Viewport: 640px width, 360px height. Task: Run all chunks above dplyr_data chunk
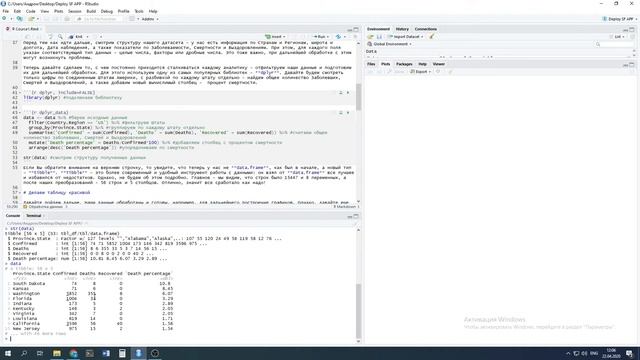pos(340,112)
